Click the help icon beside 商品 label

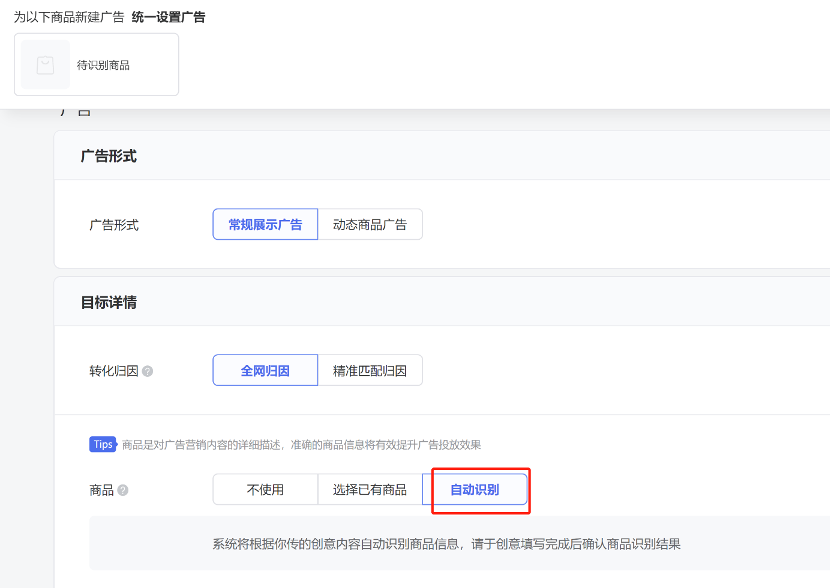coord(123,490)
